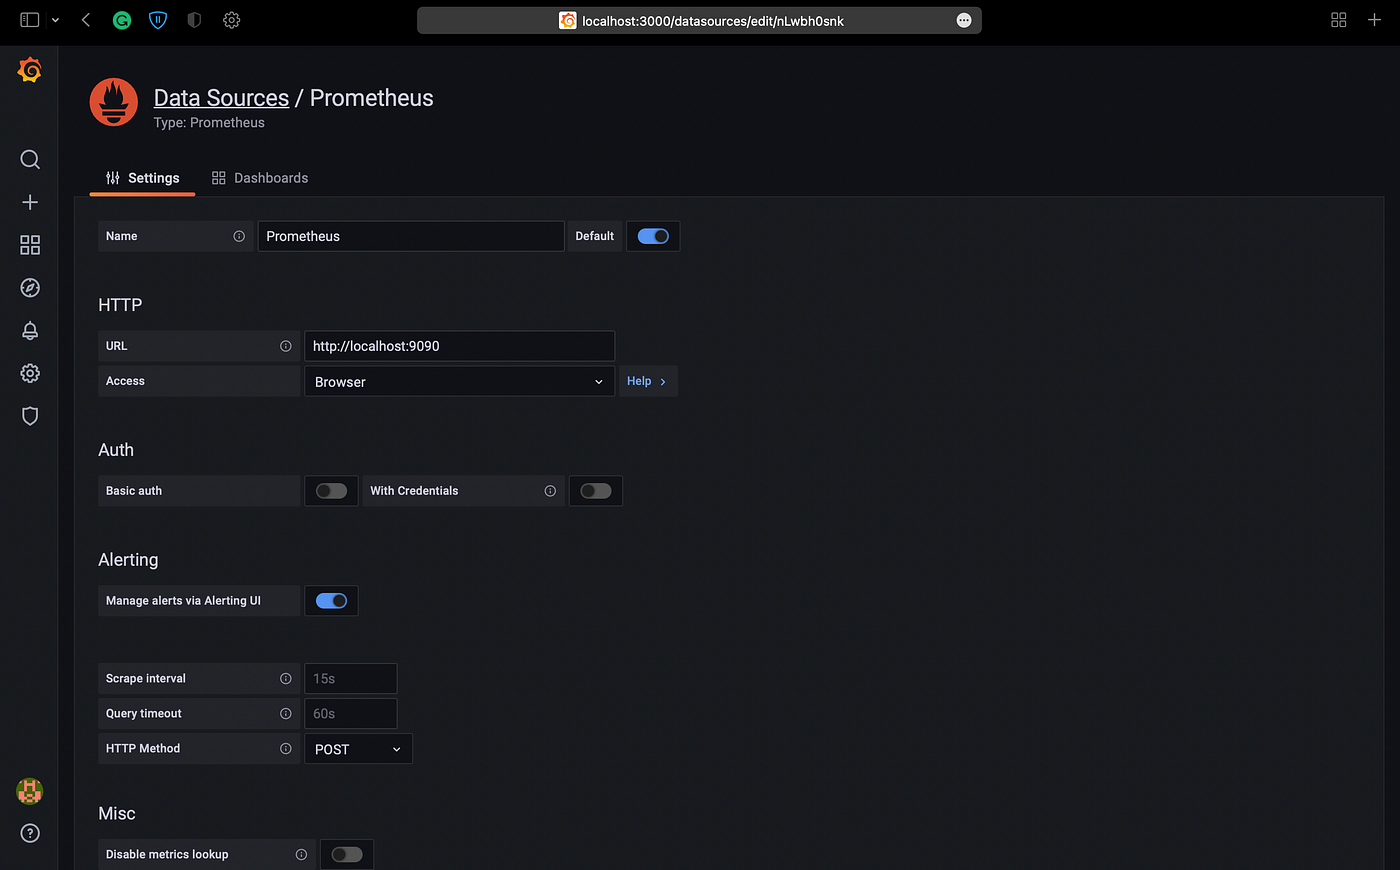Follow the Data Sources breadcrumb link

tap(221, 98)
